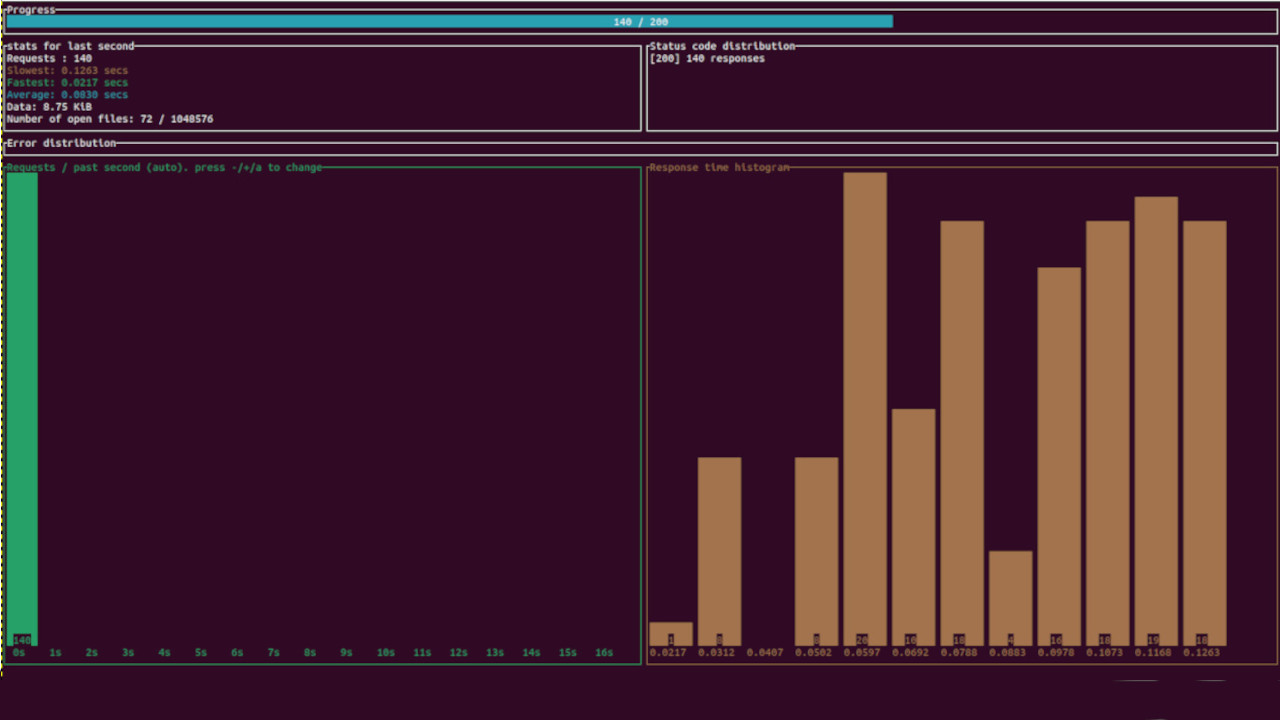Click the tallest histogram bar above 0.0597
Screen dimensions: 1280x720
click(x=865, y=409)
